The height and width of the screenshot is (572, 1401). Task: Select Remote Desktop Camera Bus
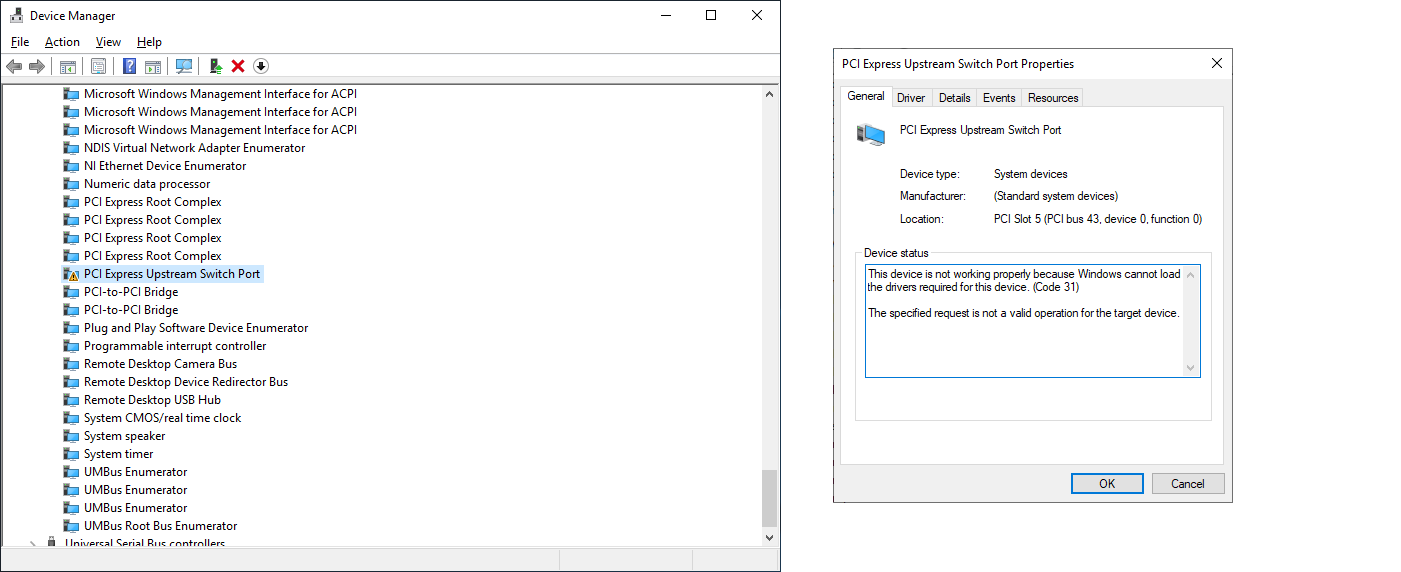tap(160, 364)
